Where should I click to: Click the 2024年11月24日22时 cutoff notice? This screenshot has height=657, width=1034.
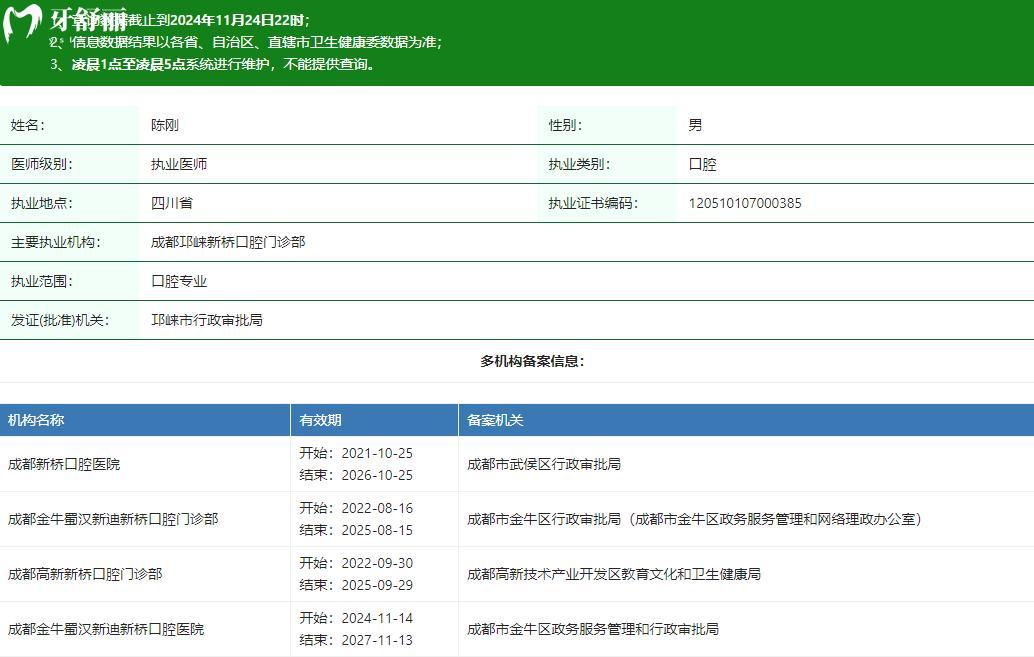pyautogui.click(x=180, y=20)
